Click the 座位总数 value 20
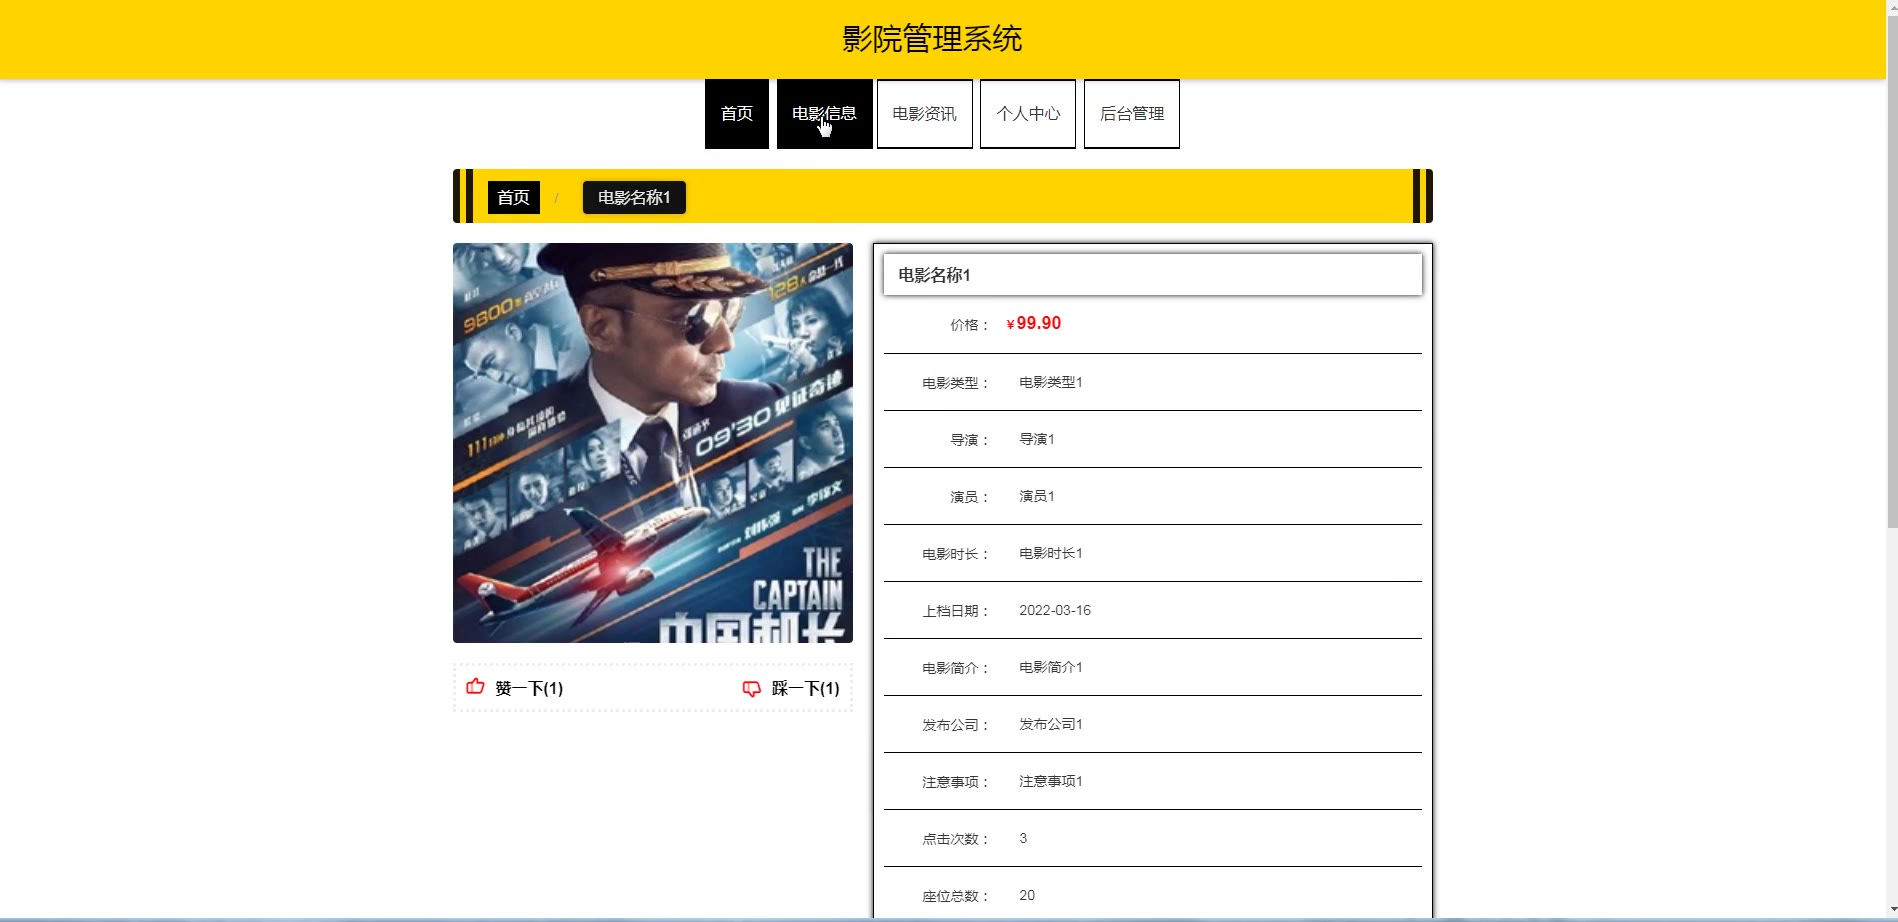The height and width of the screenshot is (922, 1898). [x=1027, y=895]
